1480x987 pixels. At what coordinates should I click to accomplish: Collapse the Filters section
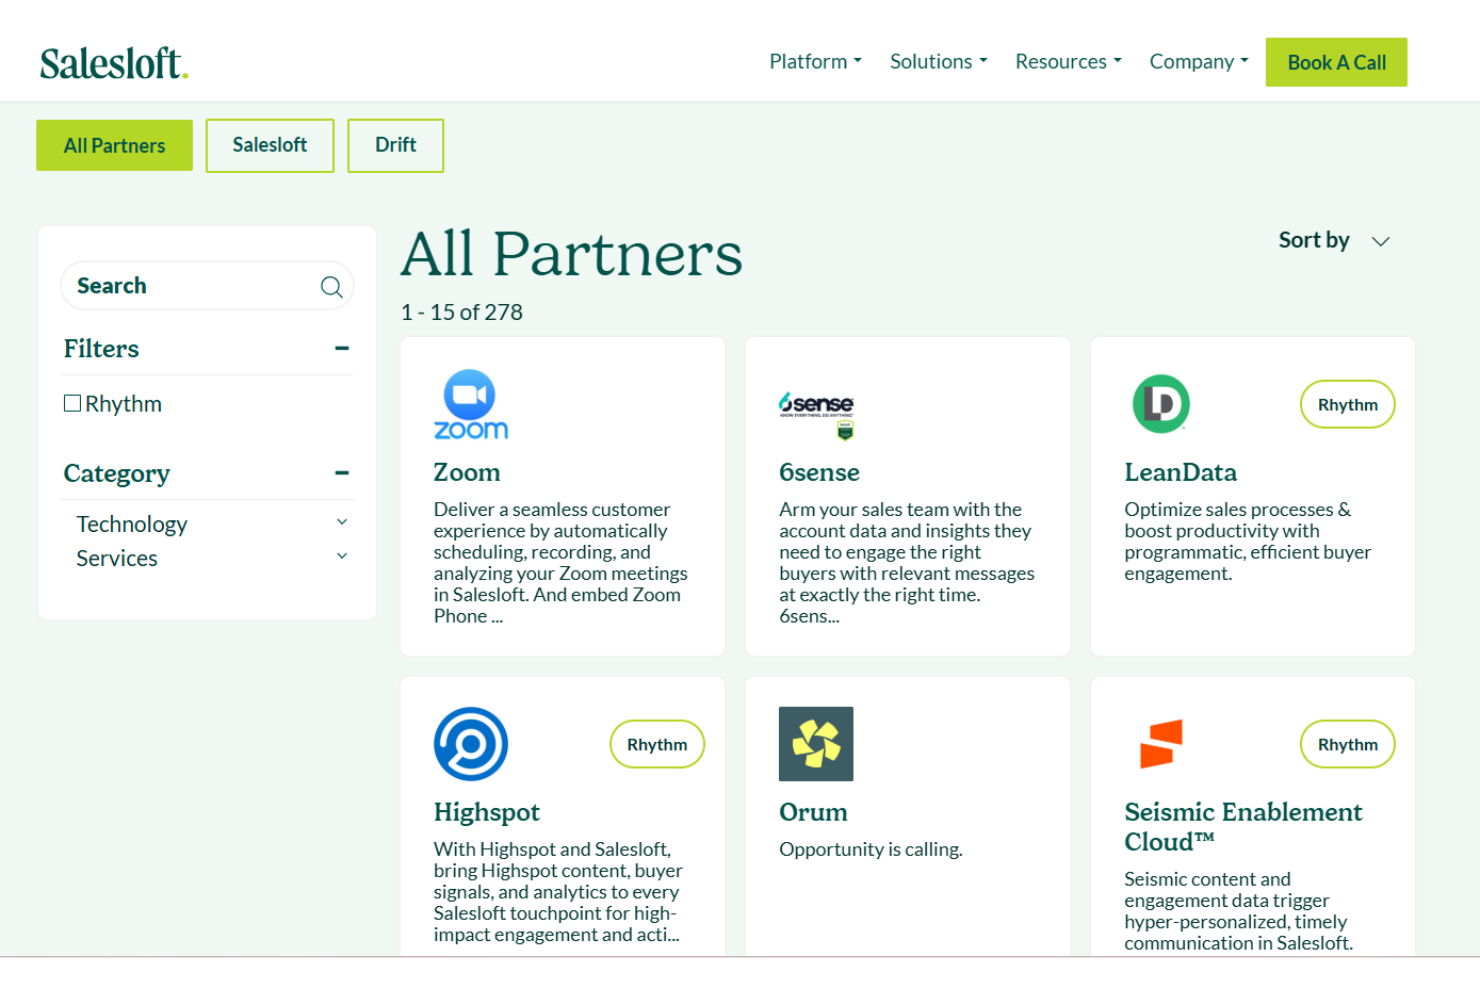point(342,348)
